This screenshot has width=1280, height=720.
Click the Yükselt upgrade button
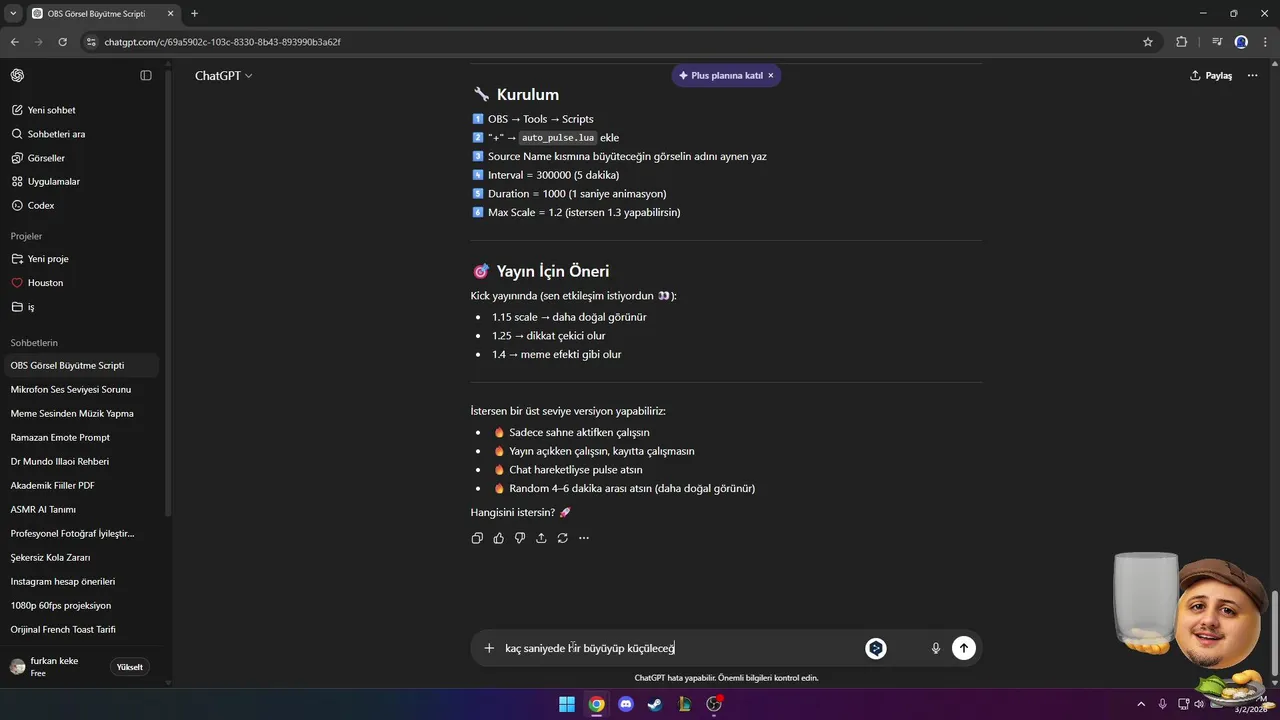point(129,667)
